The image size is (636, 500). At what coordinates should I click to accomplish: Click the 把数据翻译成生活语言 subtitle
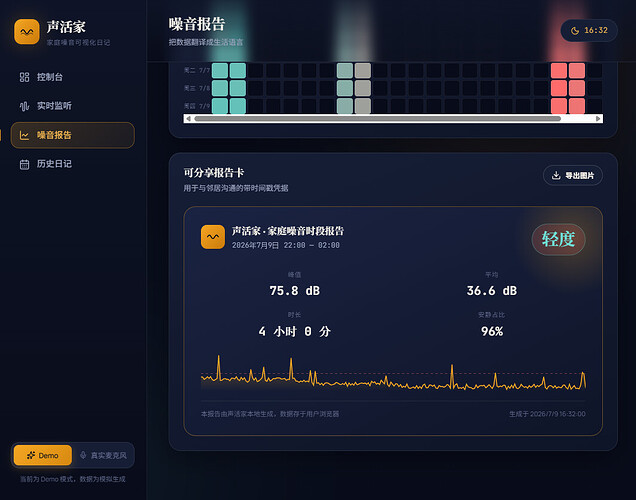point(206,42)
